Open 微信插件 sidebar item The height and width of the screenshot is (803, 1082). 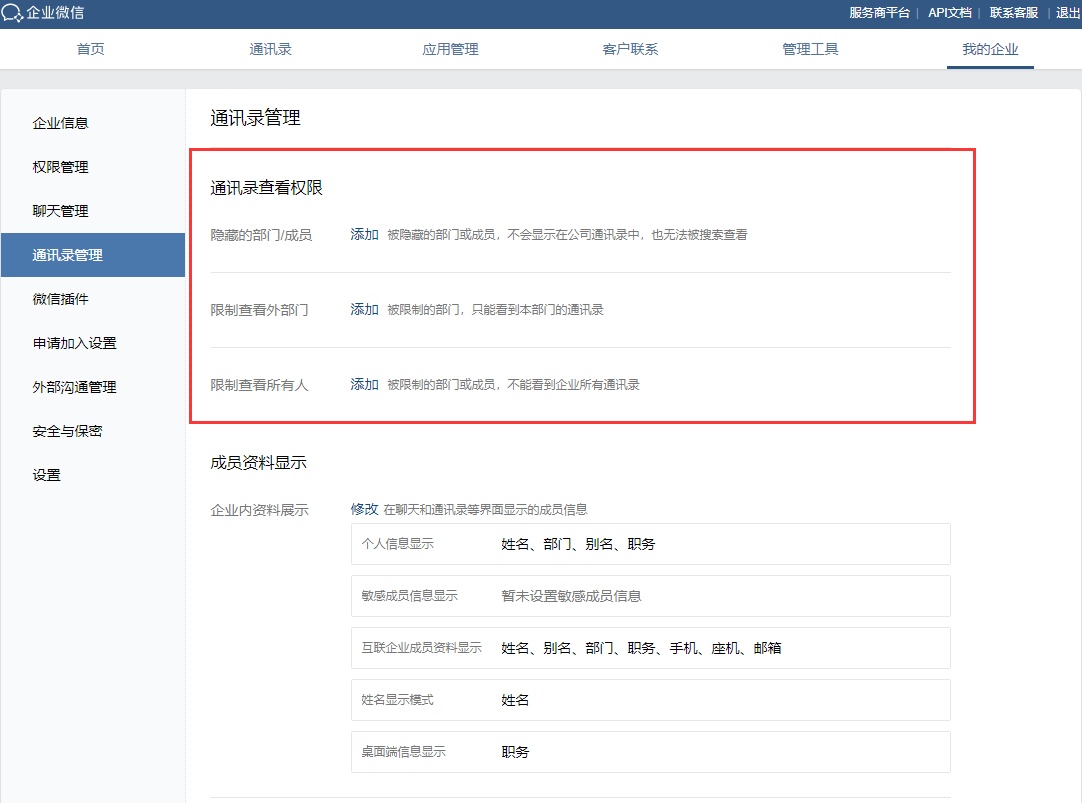point(61,299)
